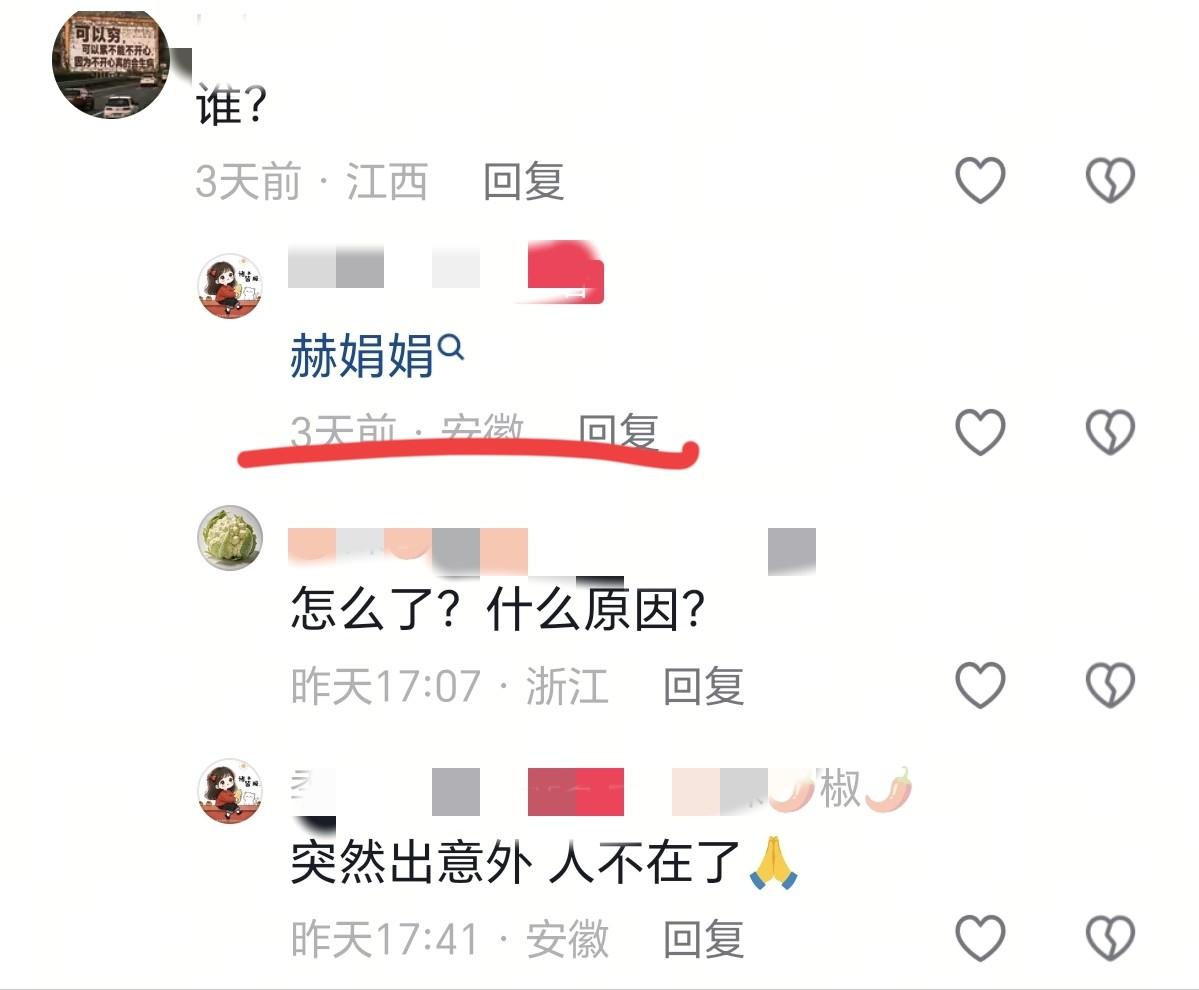The image size is (1199, 990).
Task: Tap broken heart on 赫娟娟 reply
Action: point(1110,432)
